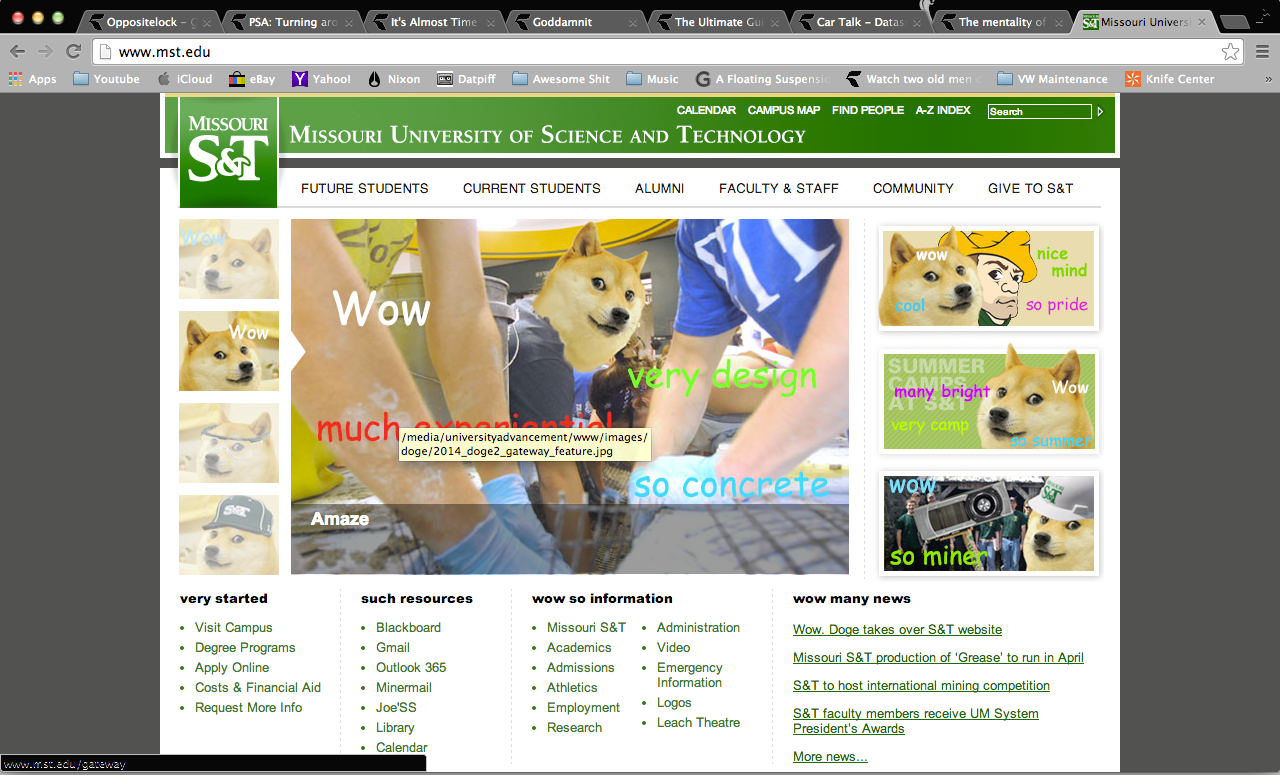Open the Costs & Financial Aid link
This screenshot has height=775, width=1280.
pos(258,688)
